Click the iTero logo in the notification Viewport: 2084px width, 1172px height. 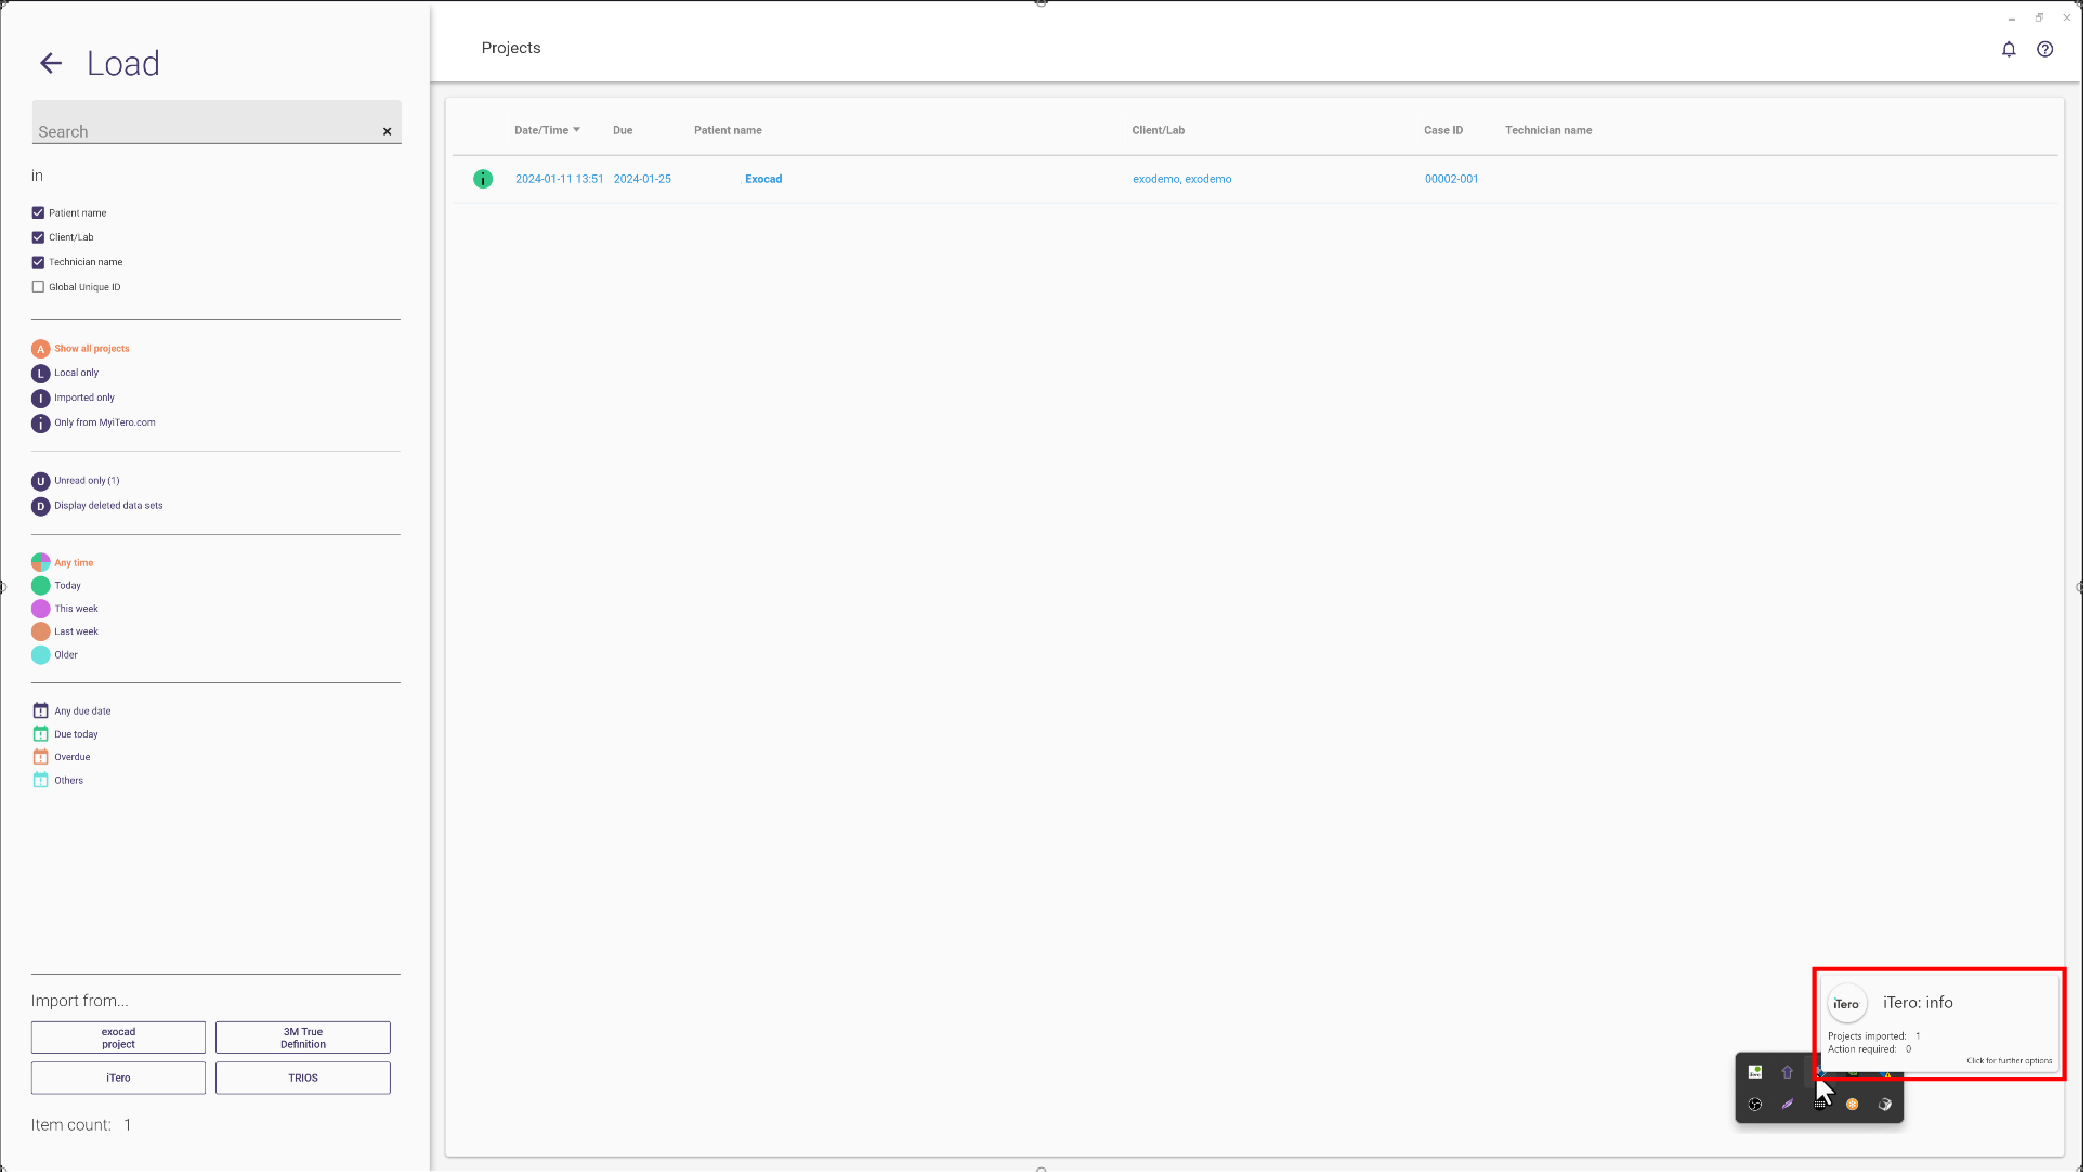point(1846,1004)
